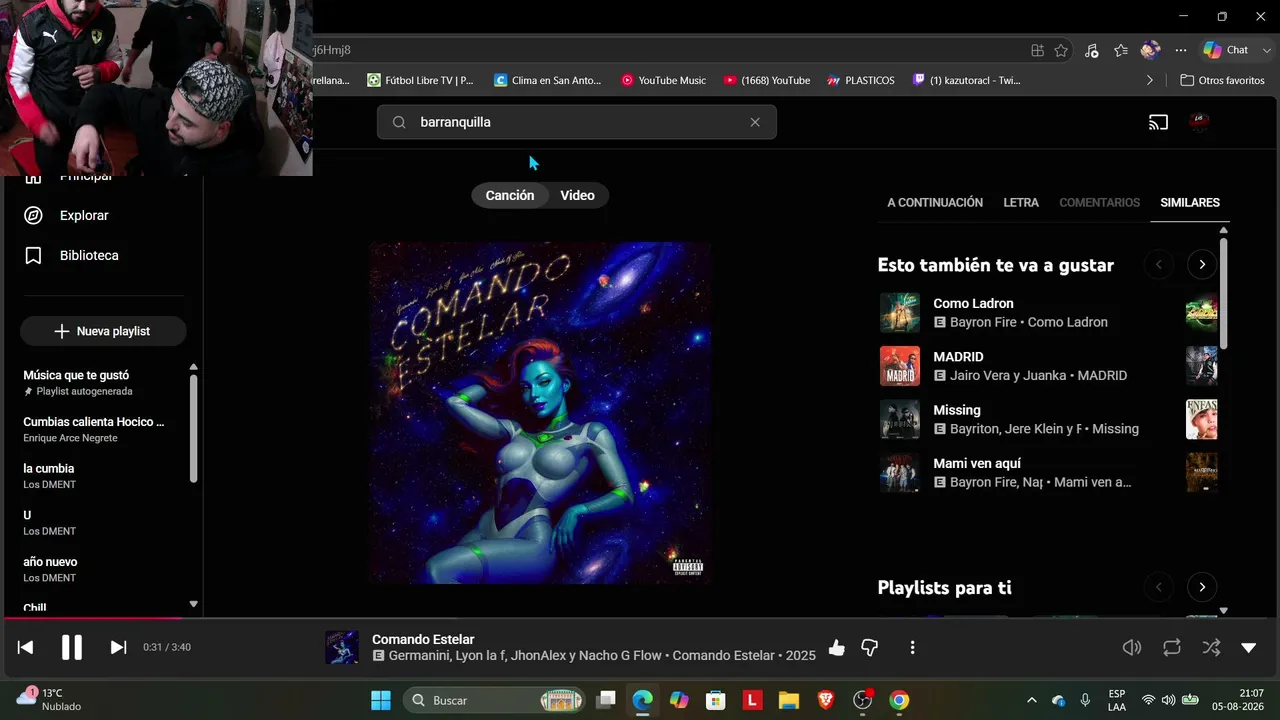Next arrow in Esto también te va a gustar
Image resolution: width=1280 pixels, height=720 pixels.
pos(1202,265)
